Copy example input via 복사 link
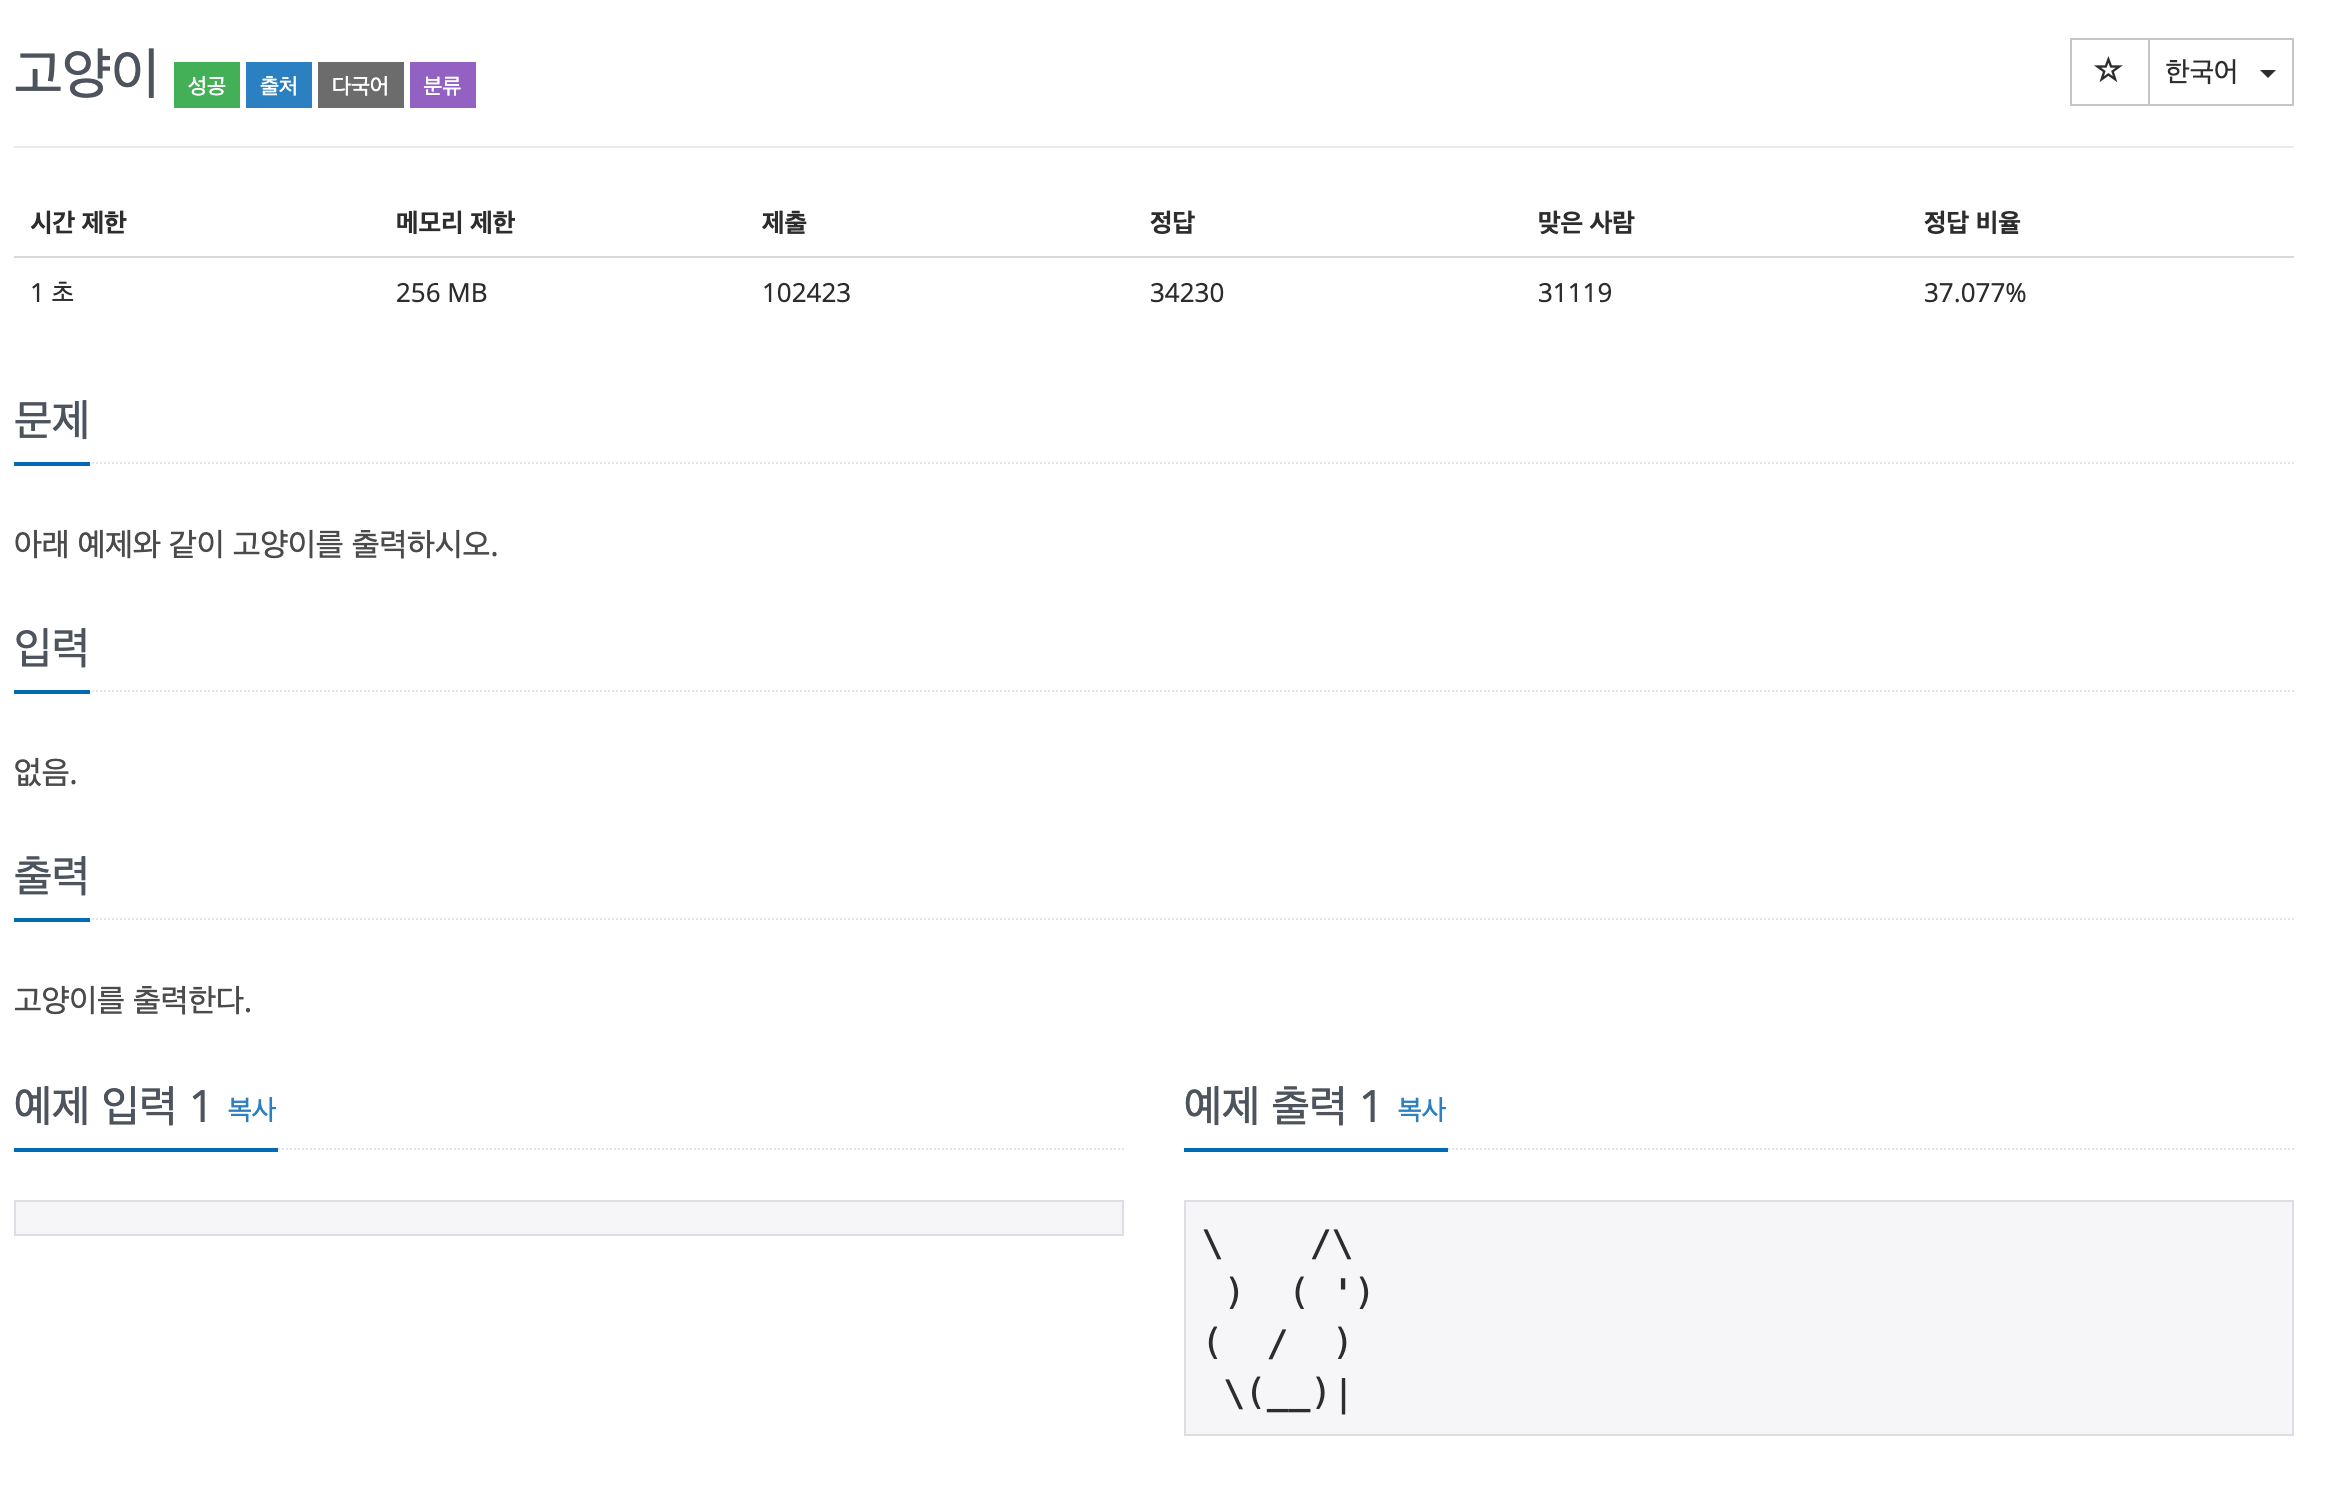Viewport: 2348px width, 1488px height. click(251, 1109)
